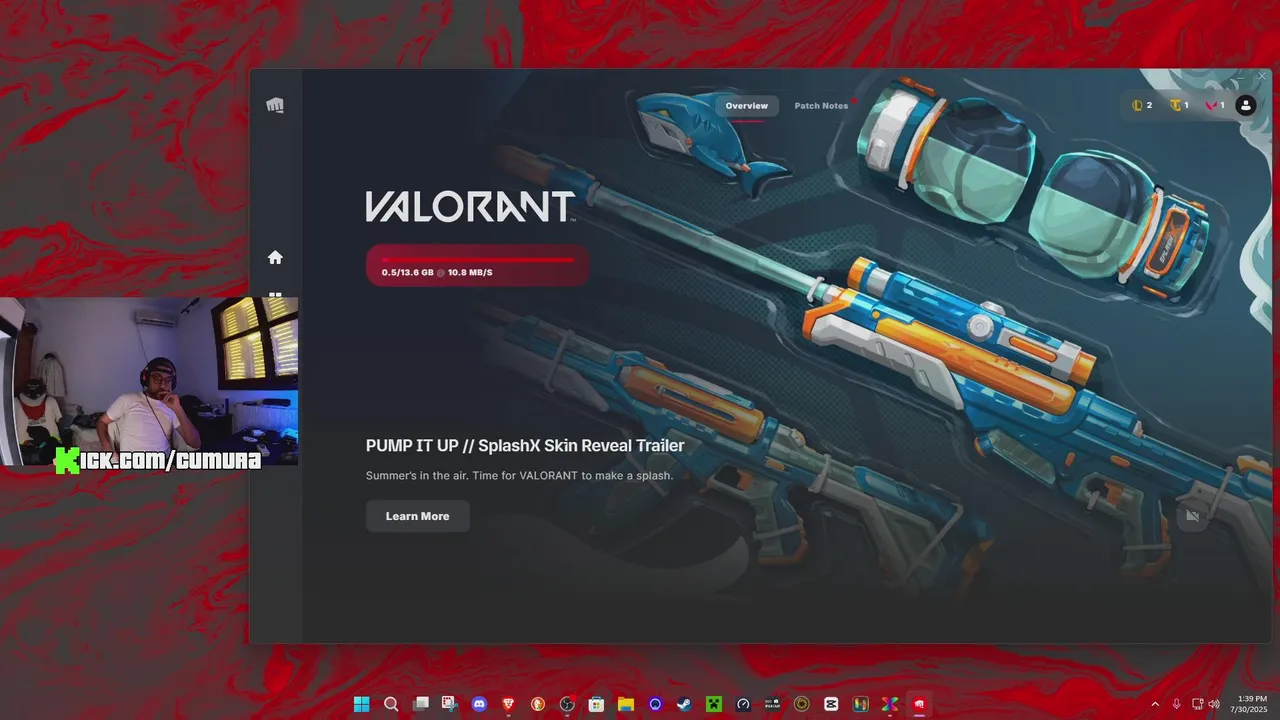This screenshot has height=720, width=1280.
Task: Click the microphone tray icon
Action: pos(1176,704)
